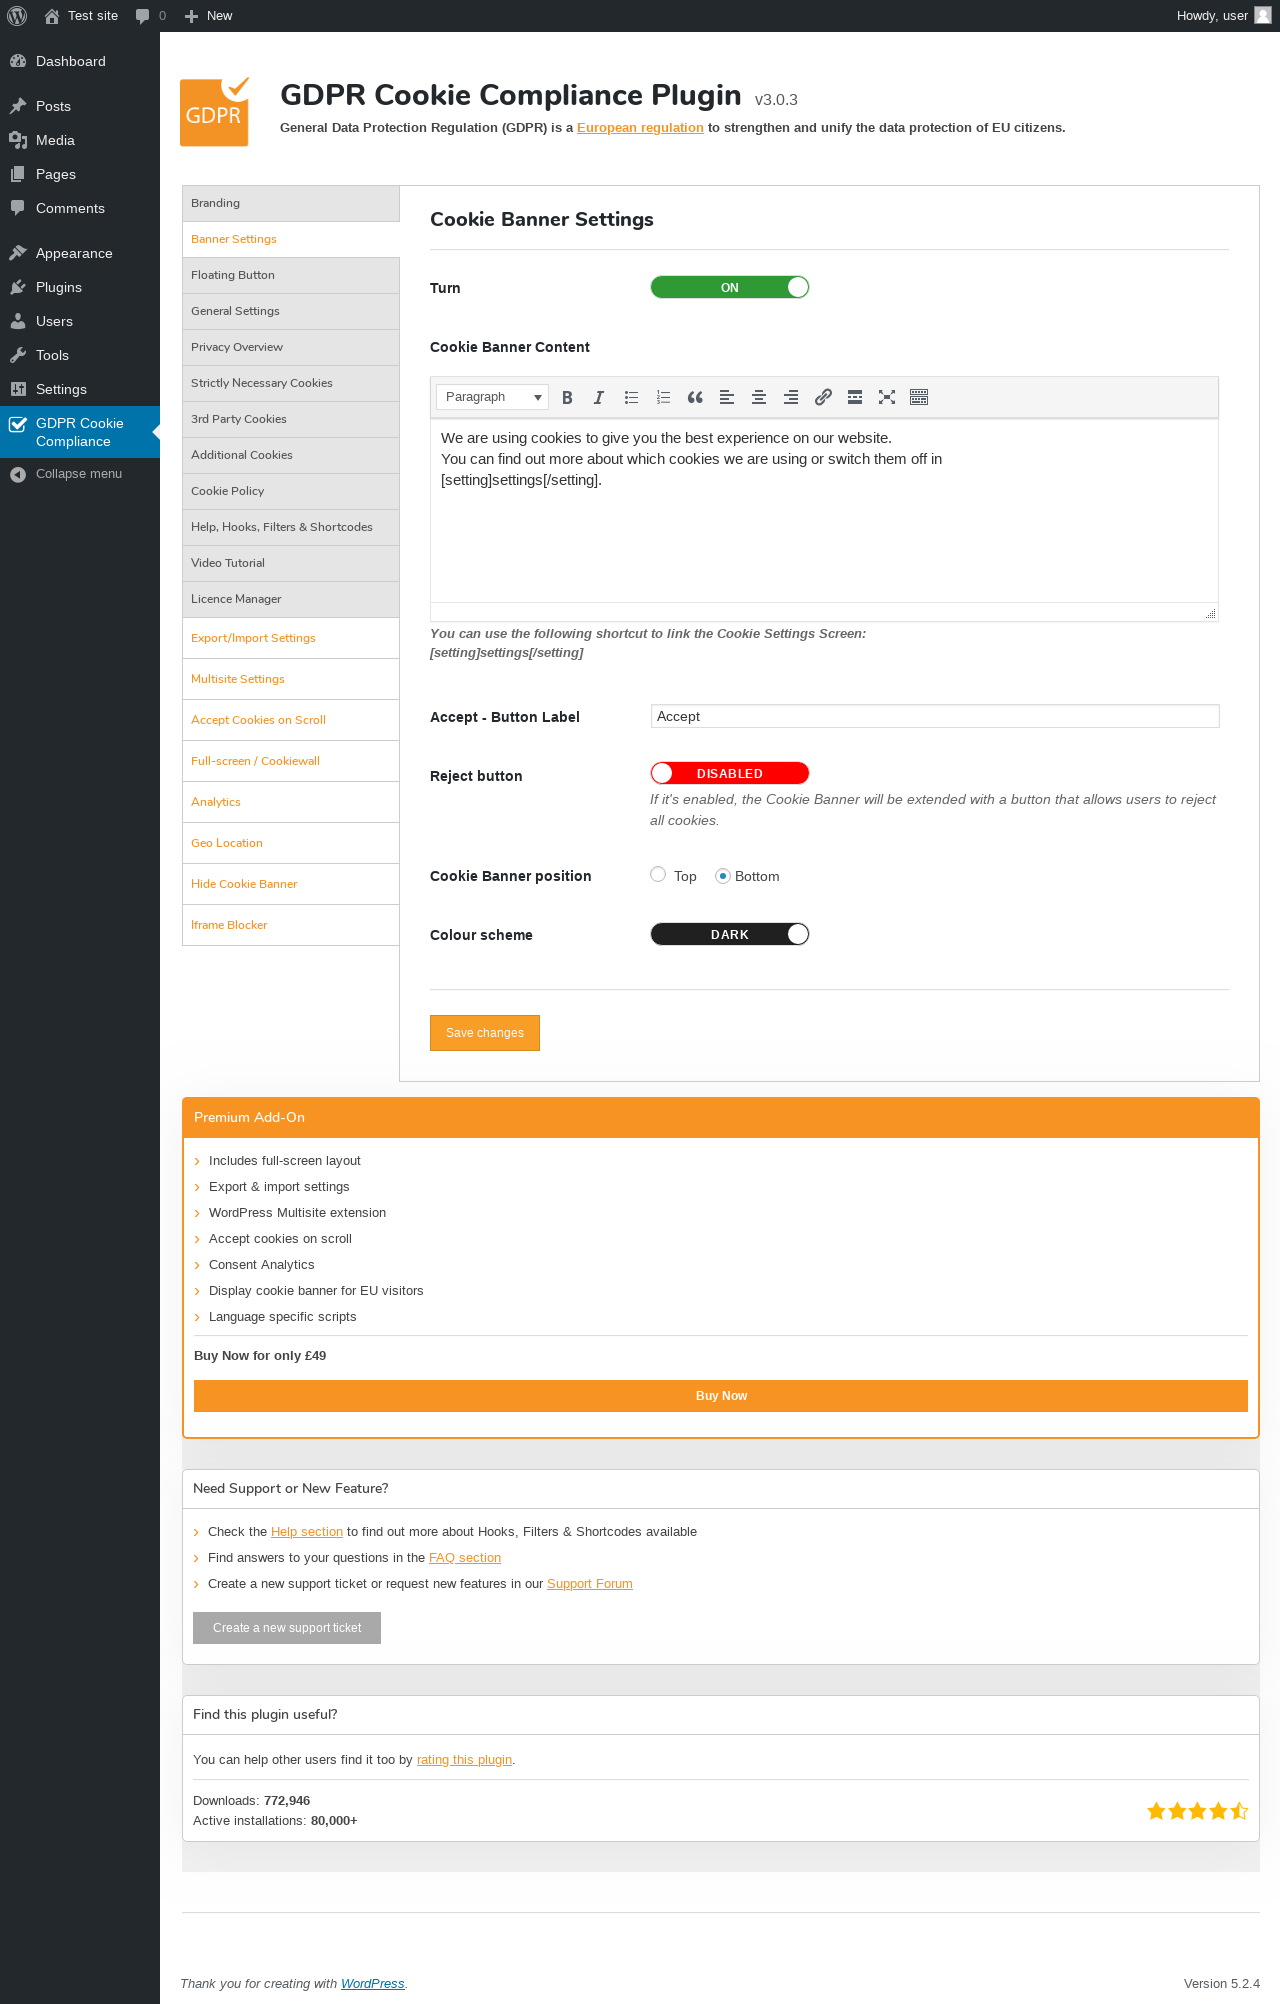Click the Accept button label field
This screenshot has width=1280, height=2004.
935,716
